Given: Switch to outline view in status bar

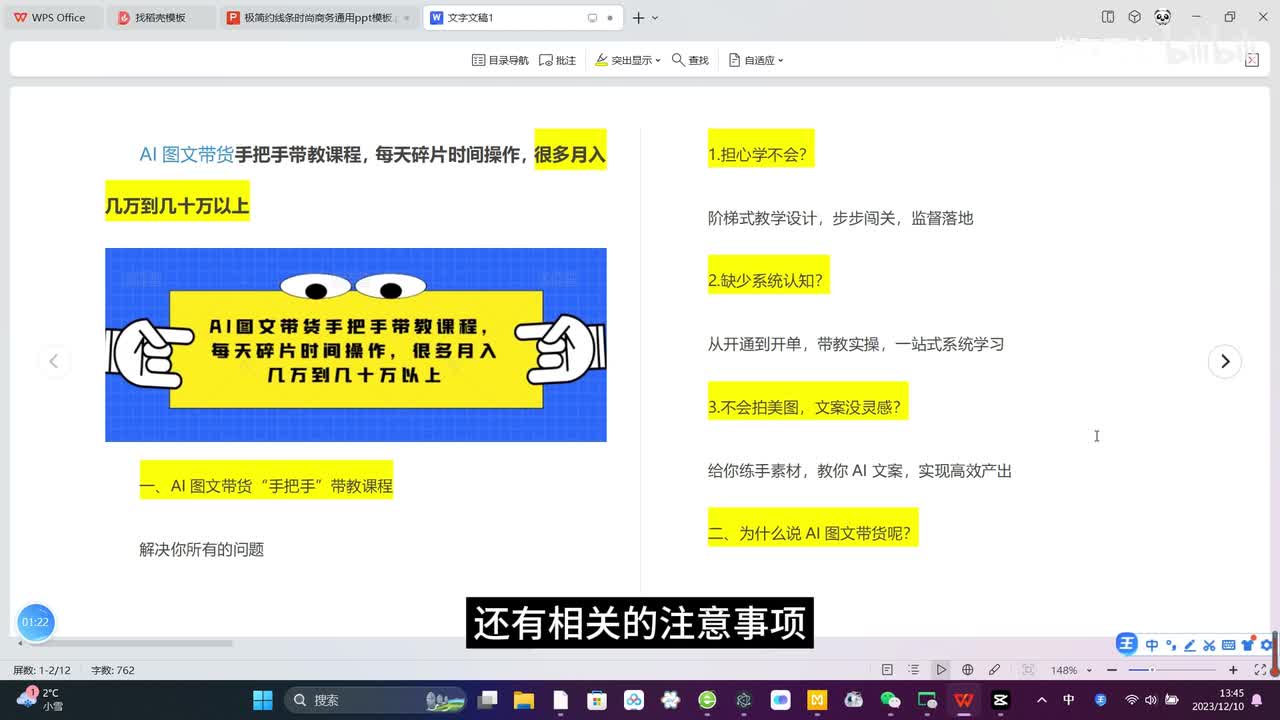Looking at the screenshot, I should (x=914, y=670).
